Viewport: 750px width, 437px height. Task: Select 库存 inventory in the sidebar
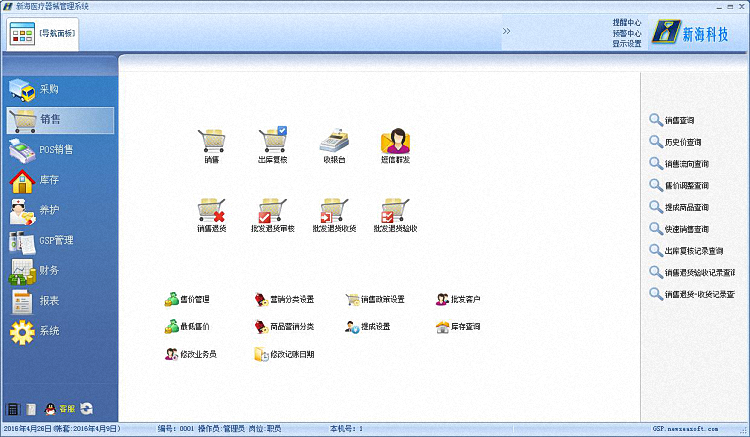click(60, 180)
